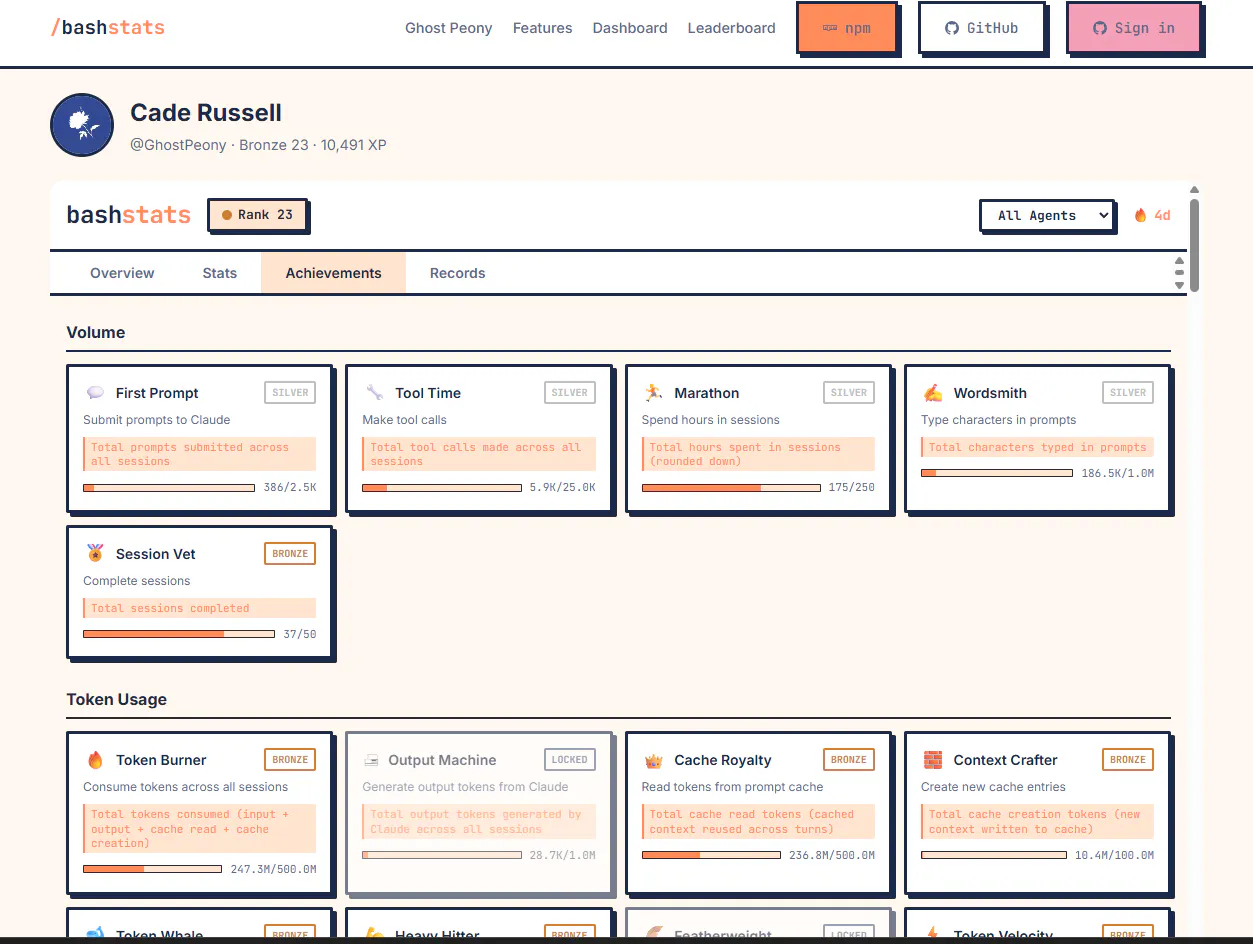Click the Marathon runner icon
1253x944 pixels.
[653, 393]
